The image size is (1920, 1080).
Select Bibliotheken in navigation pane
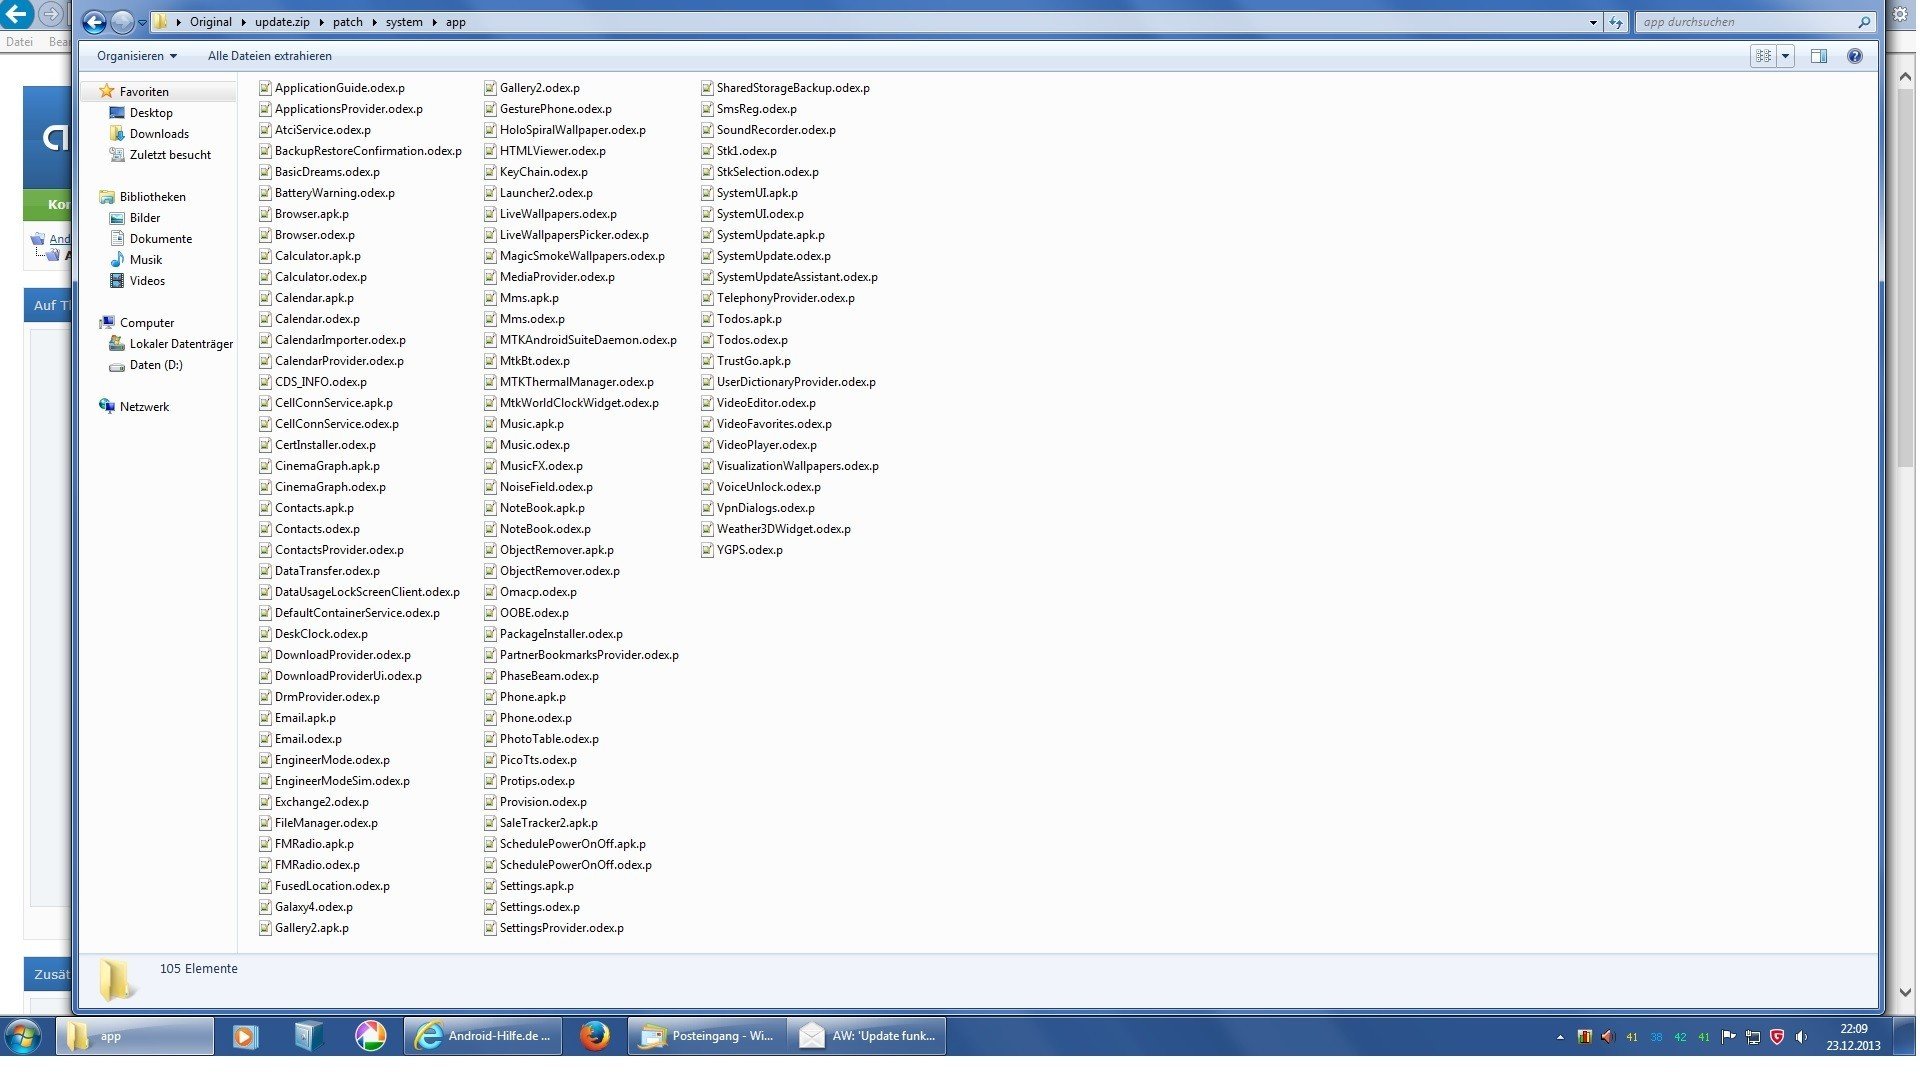[152, 197]
